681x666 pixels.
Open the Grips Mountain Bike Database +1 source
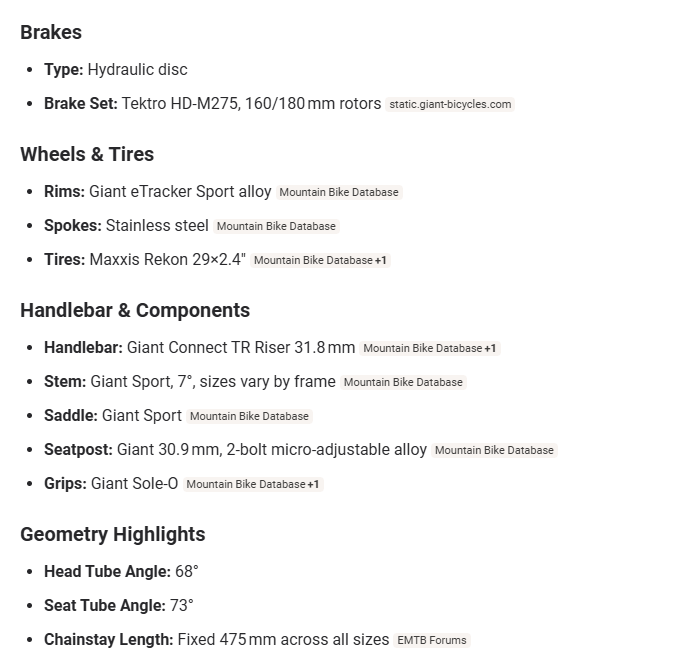pyautogui.click(x=253, y=484)
